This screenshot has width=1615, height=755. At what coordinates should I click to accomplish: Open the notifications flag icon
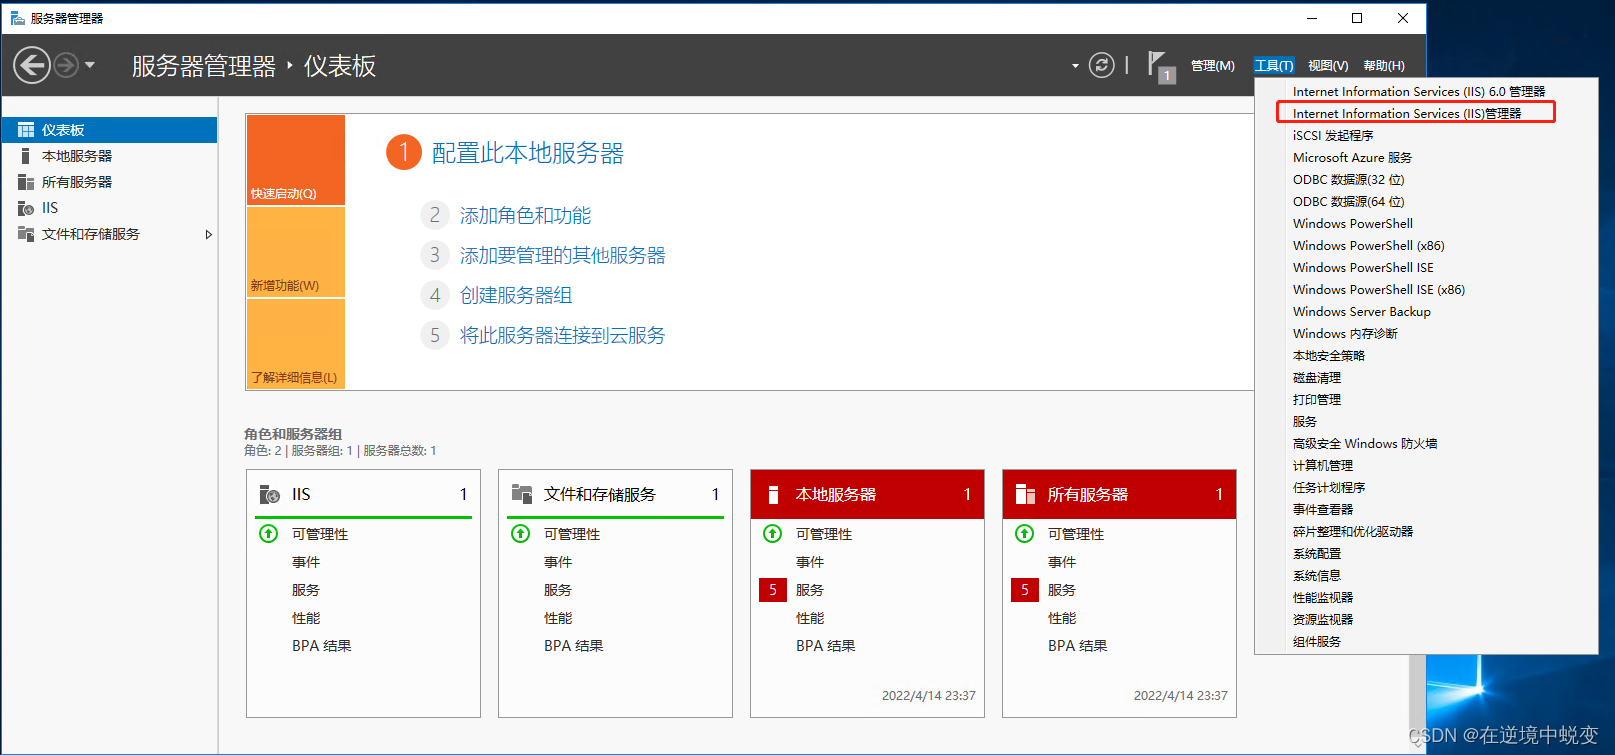(1159, 65)
